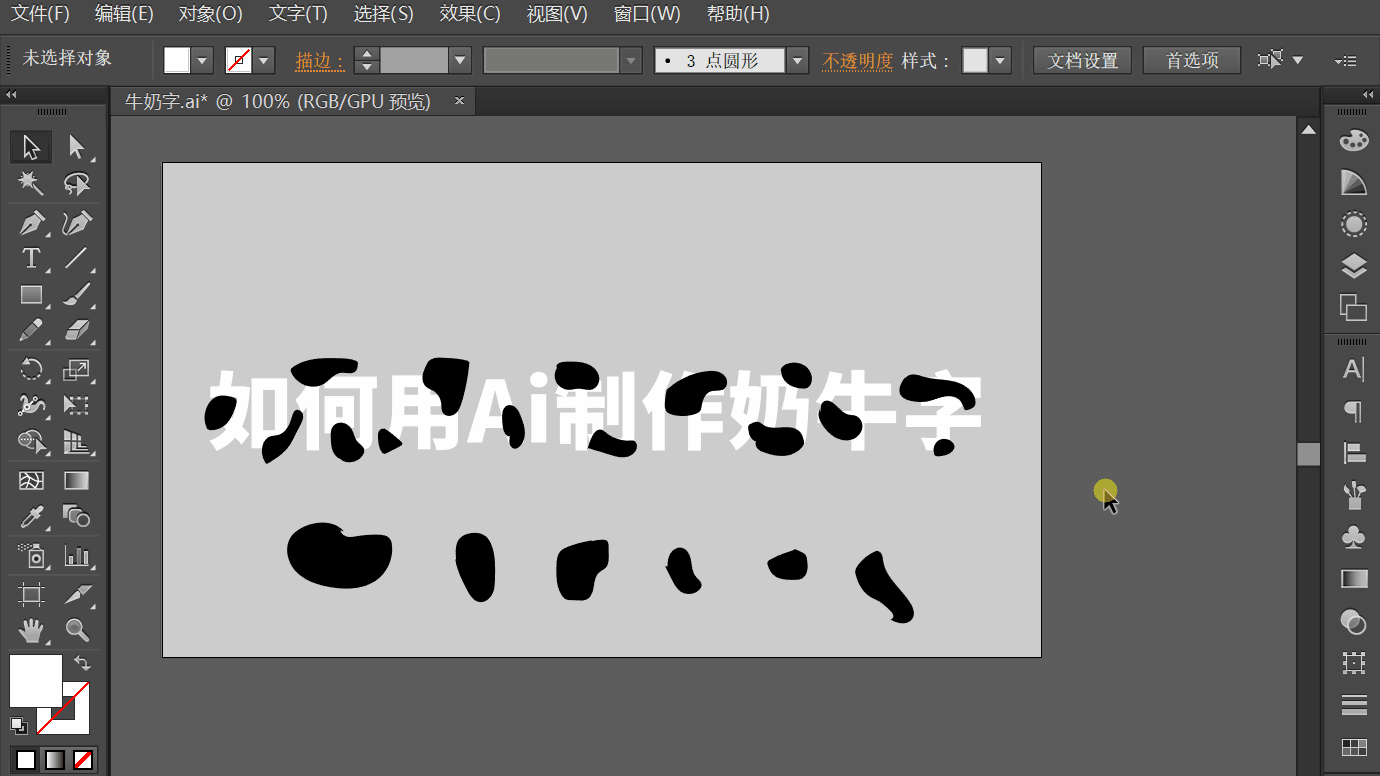Open variable width profile dropdown
This screenshot has width=1380, height=776.
tap(630, 61)
